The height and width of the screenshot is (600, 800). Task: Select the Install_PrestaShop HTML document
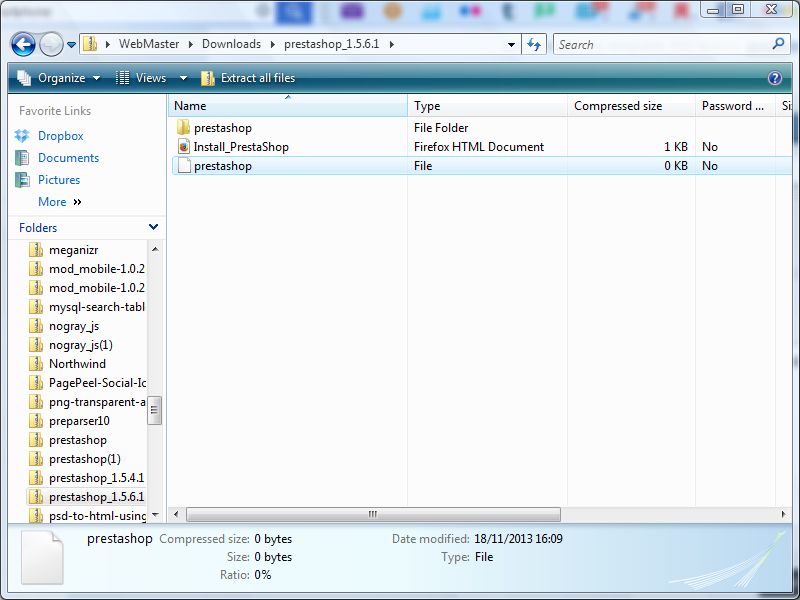coord(482,147)
